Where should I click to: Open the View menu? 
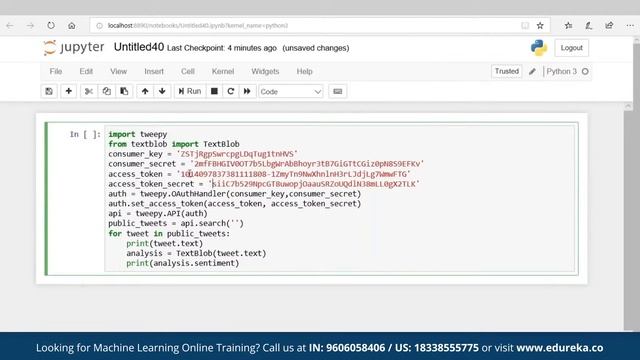(118, 71)
